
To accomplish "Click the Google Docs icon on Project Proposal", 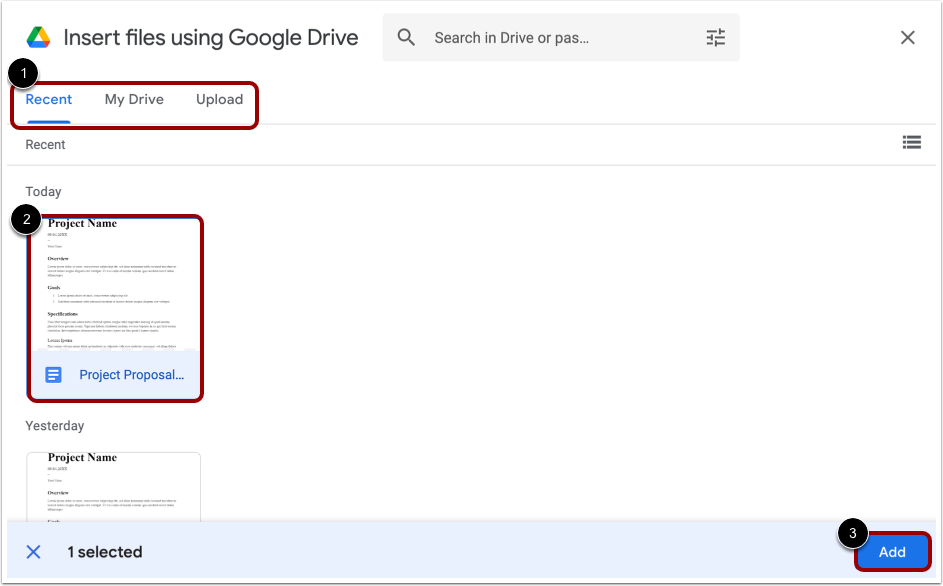I will tap(54, 375).
